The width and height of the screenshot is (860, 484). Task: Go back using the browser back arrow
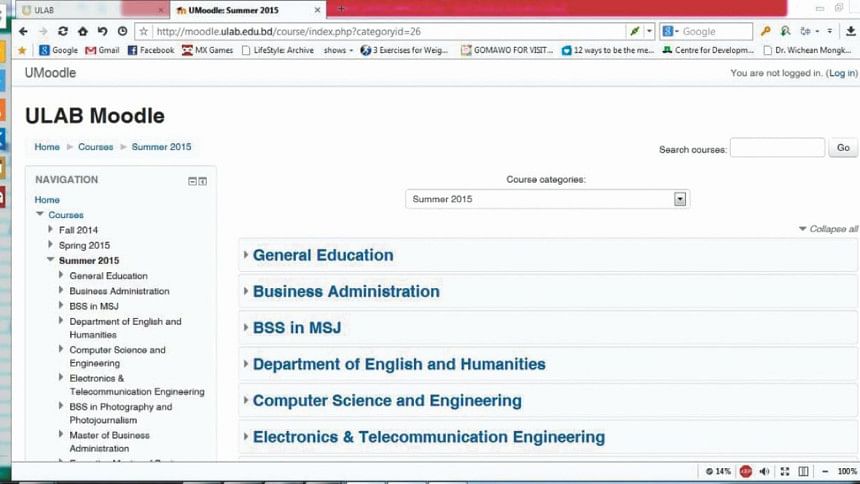[24, 31]
